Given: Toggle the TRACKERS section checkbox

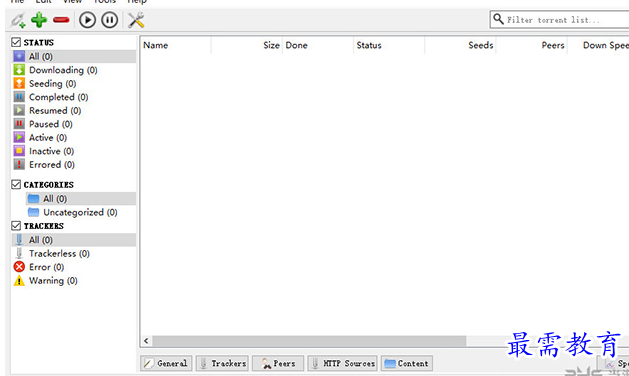Looking at the screenshot, I should click(16, 226).
